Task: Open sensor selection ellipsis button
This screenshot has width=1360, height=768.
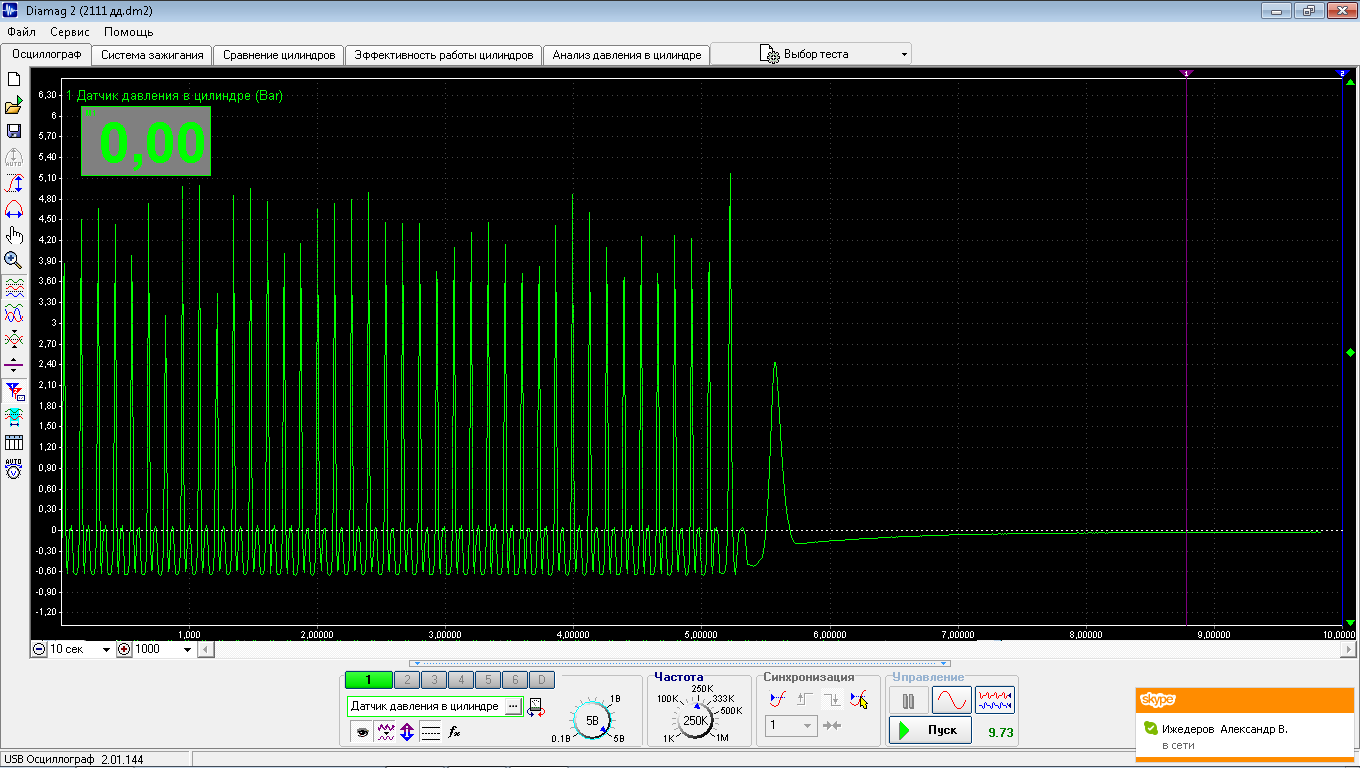Action: (x=513, y=706)
